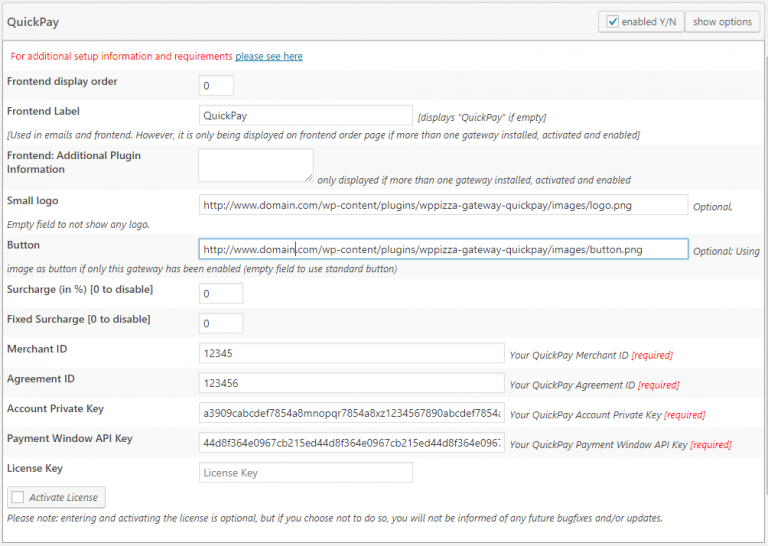768x546 pixels.
Task: Click the Surcharge (in %) field
Action: [220, 294]
